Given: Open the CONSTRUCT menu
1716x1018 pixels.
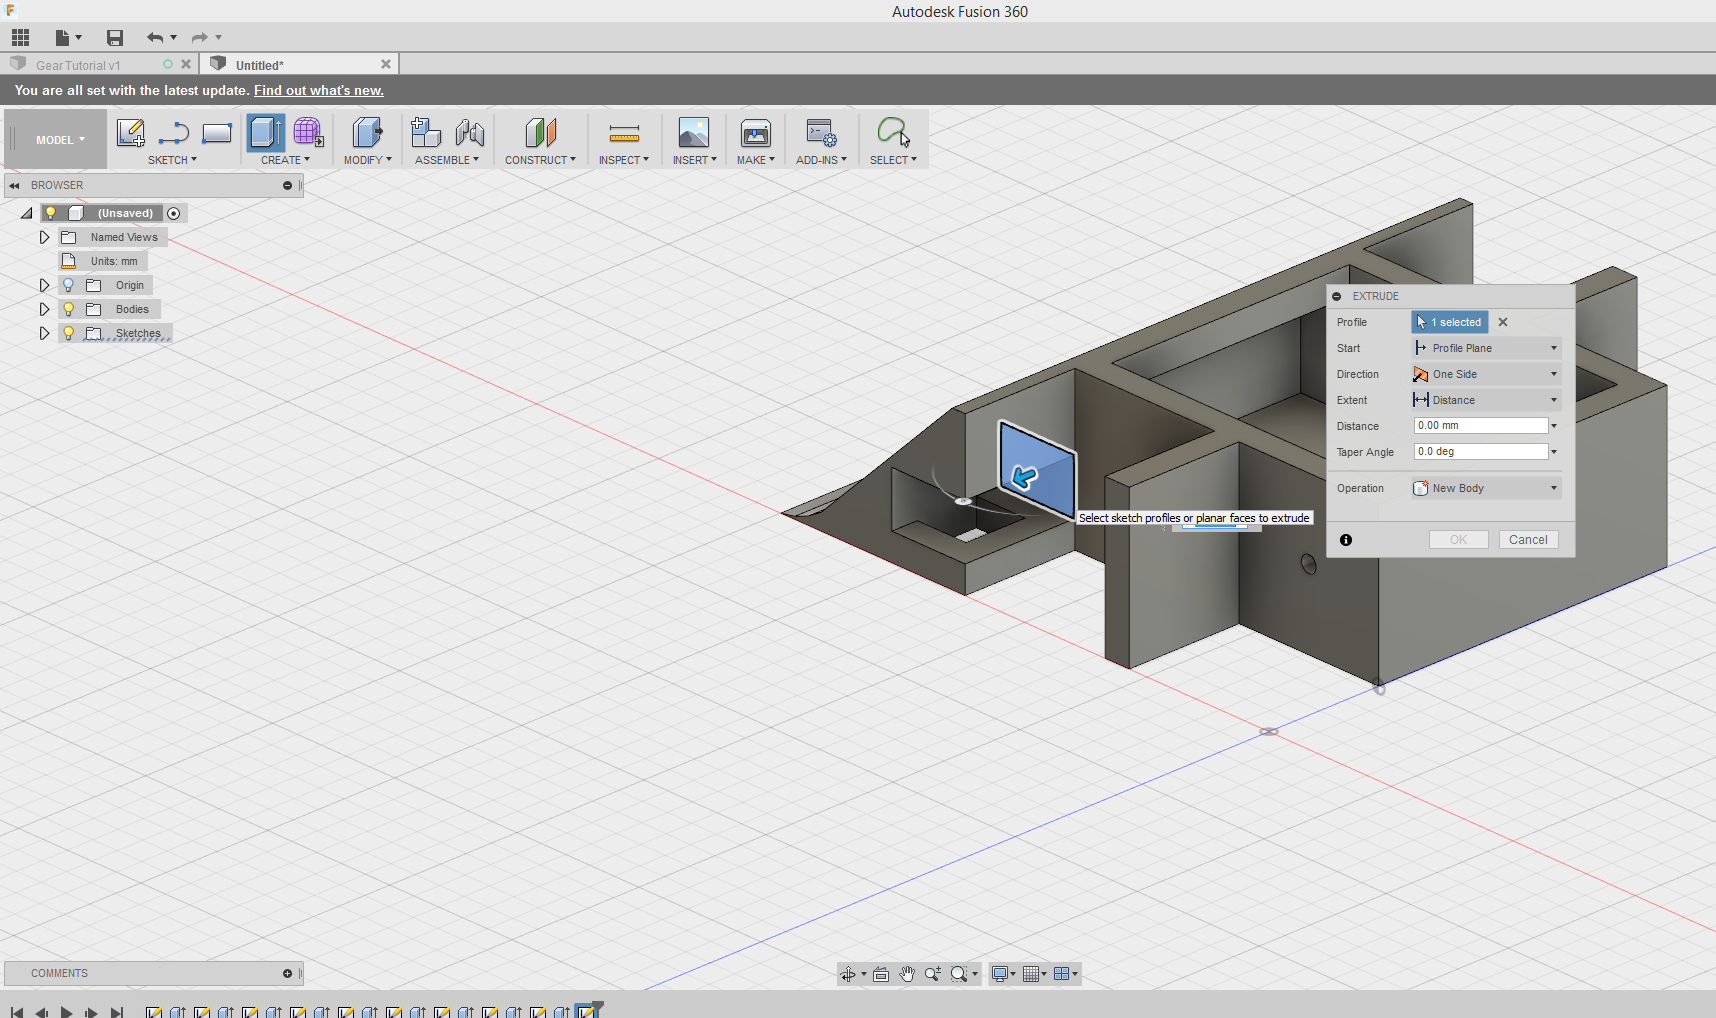Looking at the screenshot, I should click(x=540, y=160).
